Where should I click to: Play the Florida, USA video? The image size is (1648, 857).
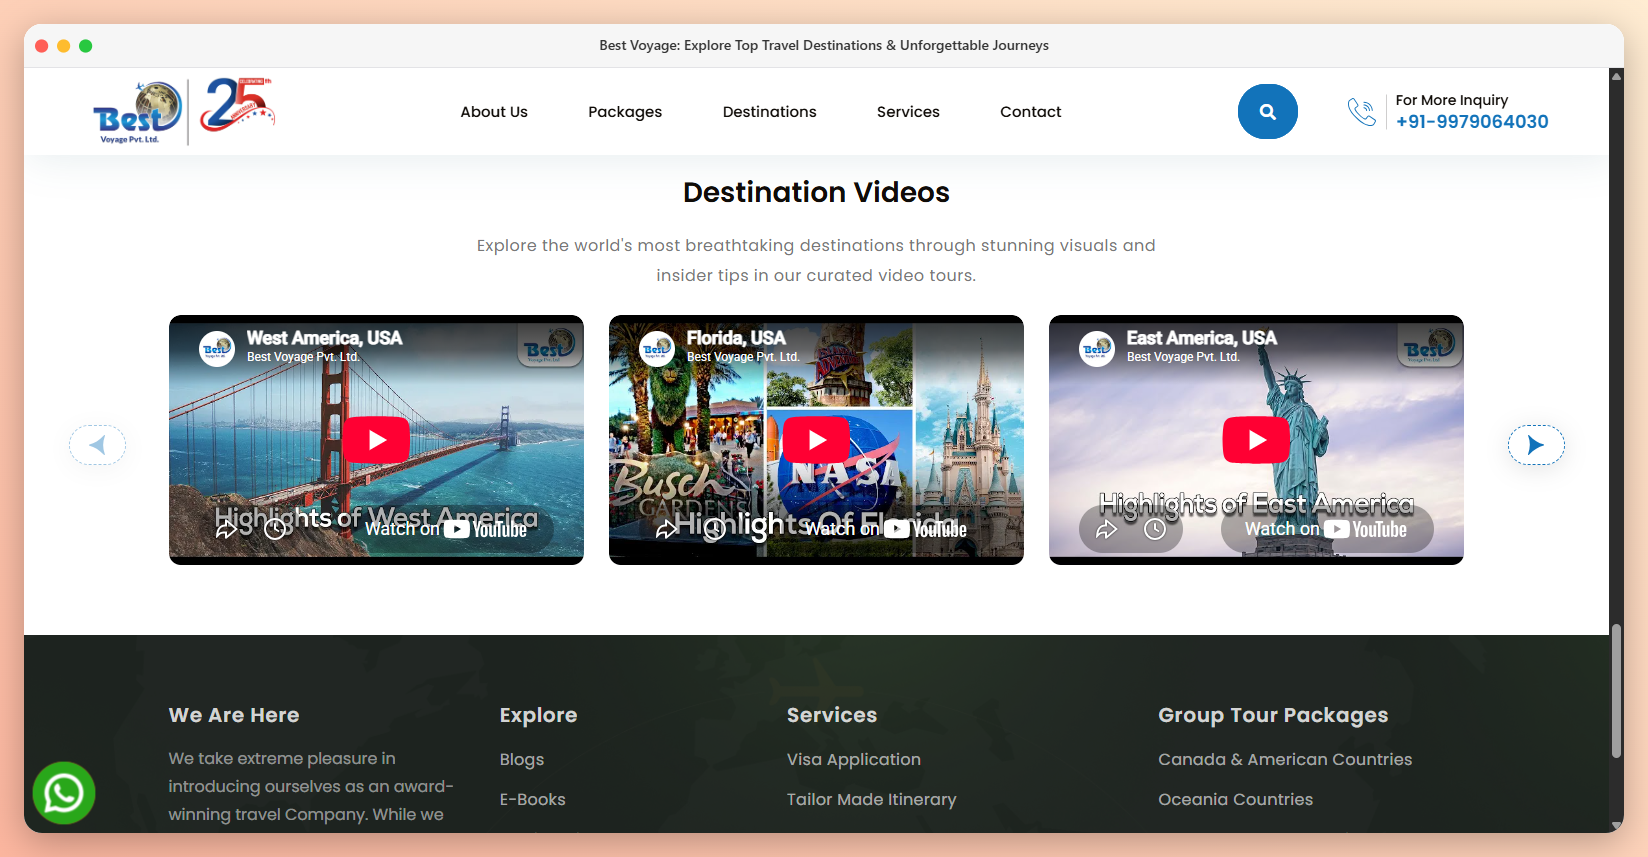[816, 440]
